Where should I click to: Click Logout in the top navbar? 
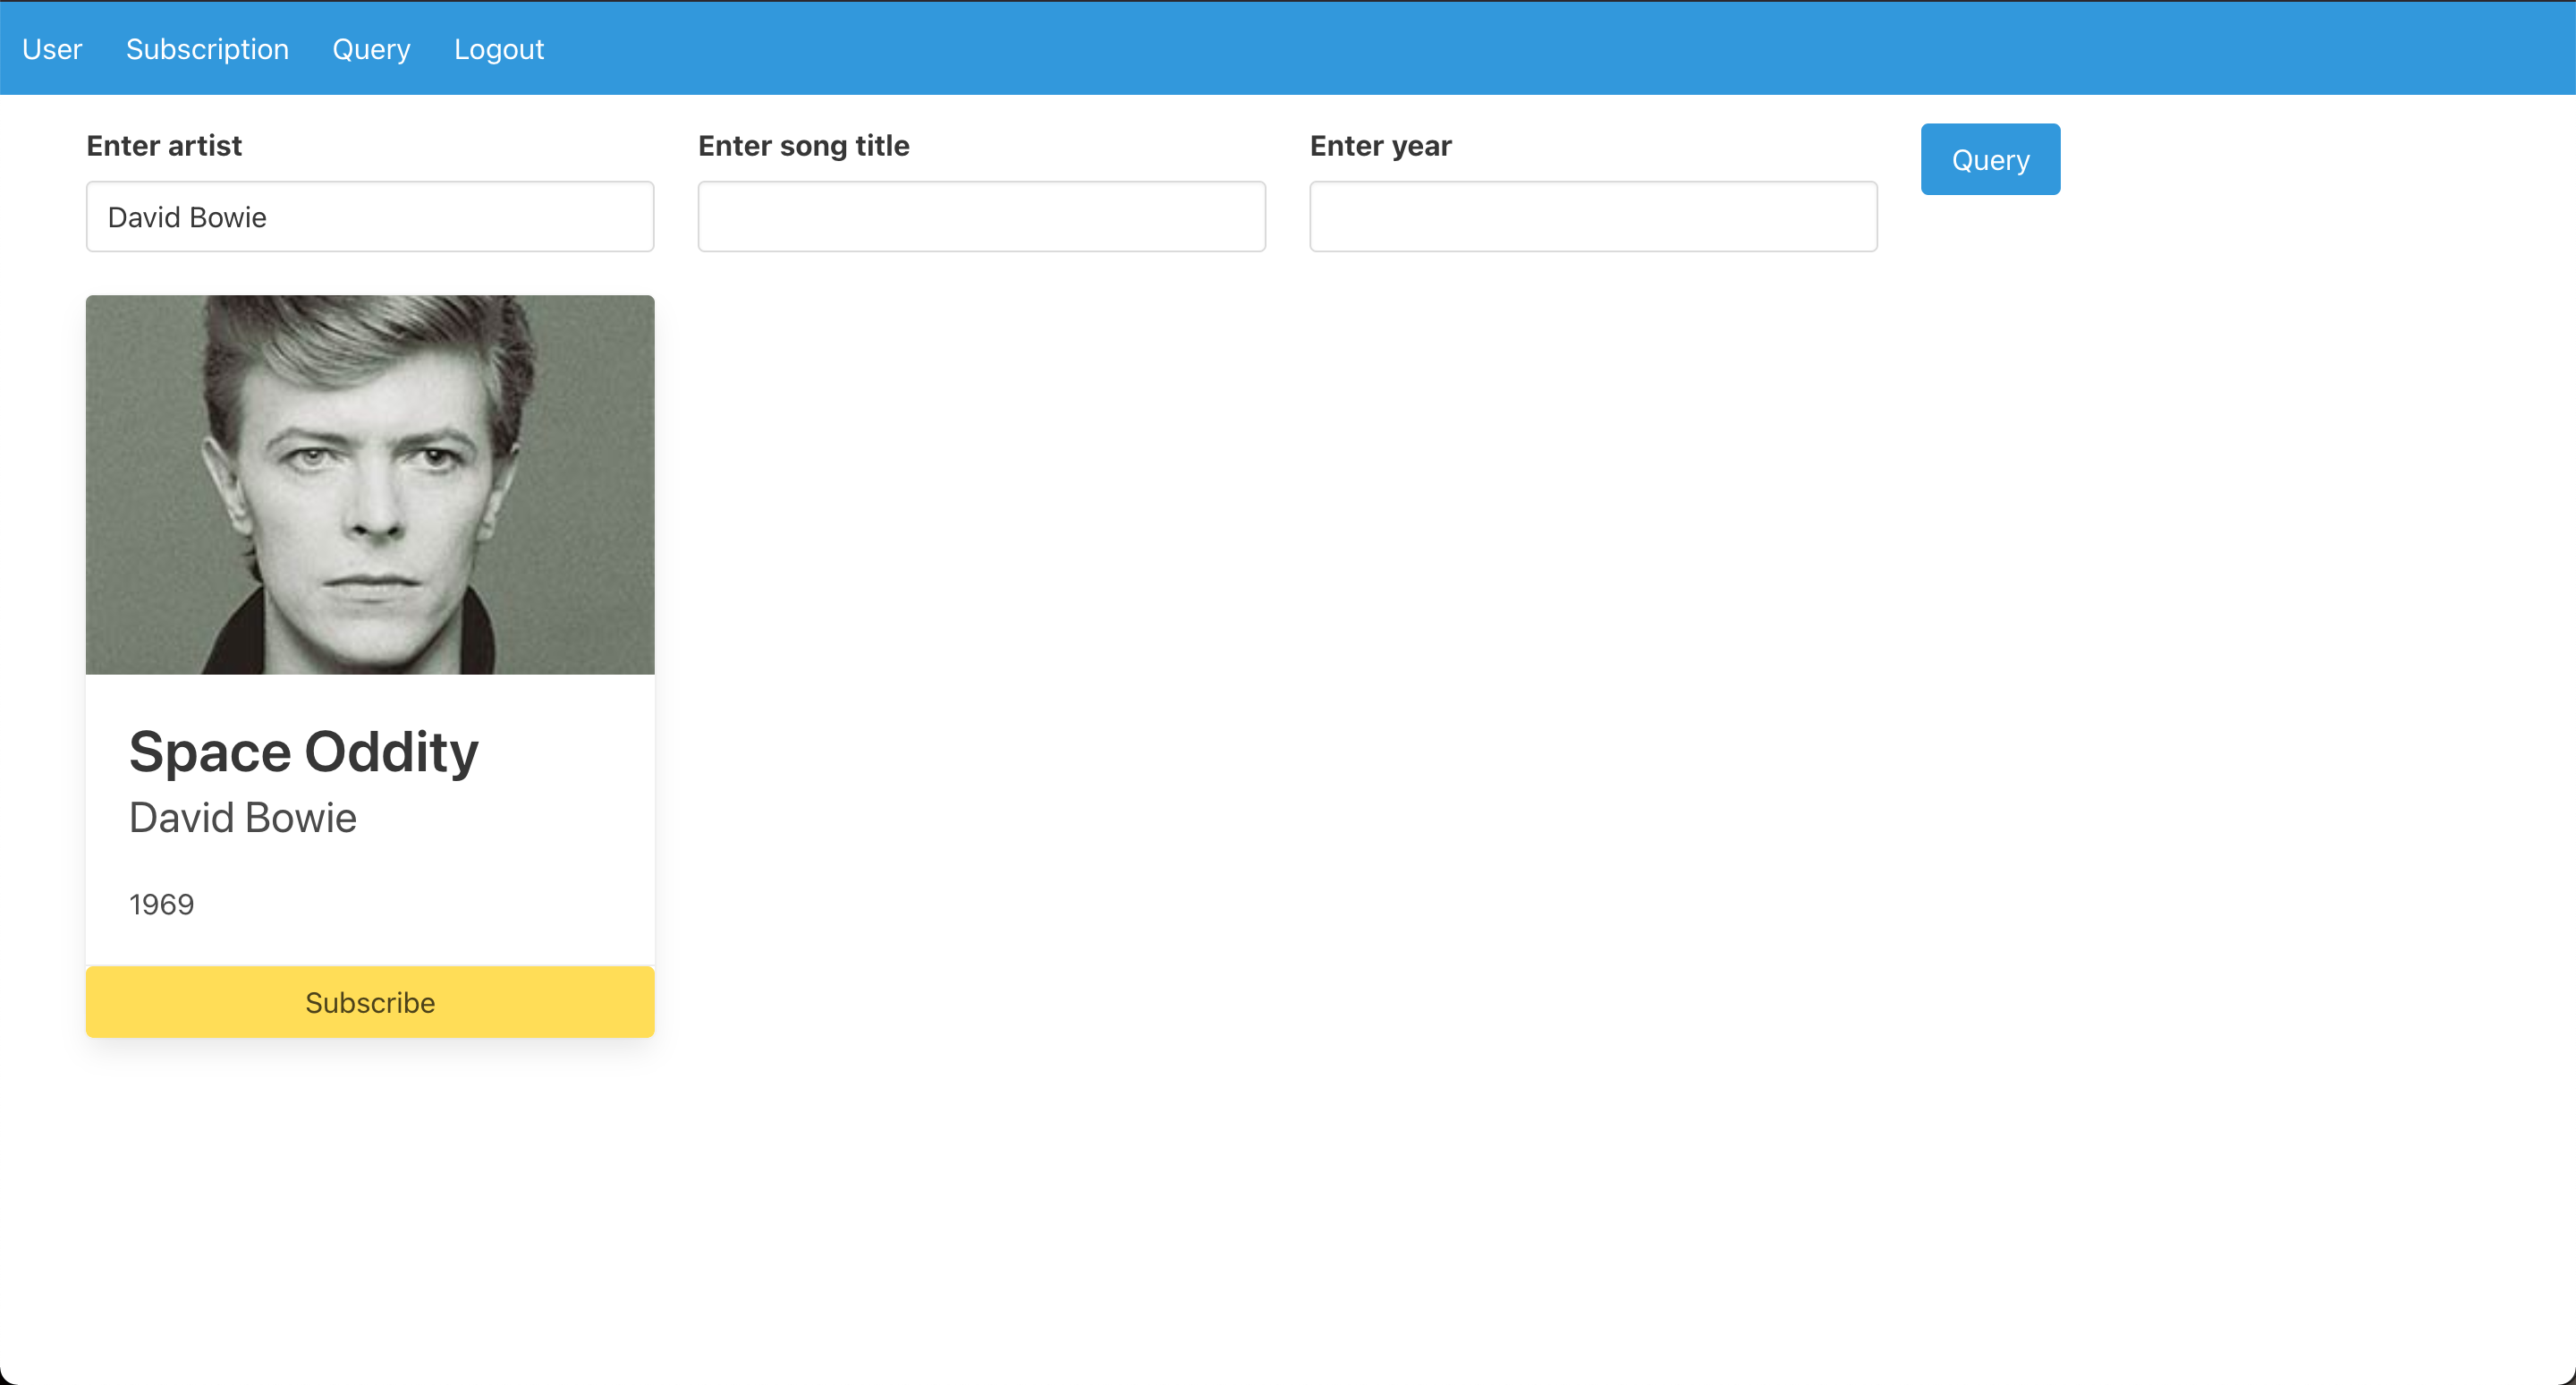(x=499, y=49)
